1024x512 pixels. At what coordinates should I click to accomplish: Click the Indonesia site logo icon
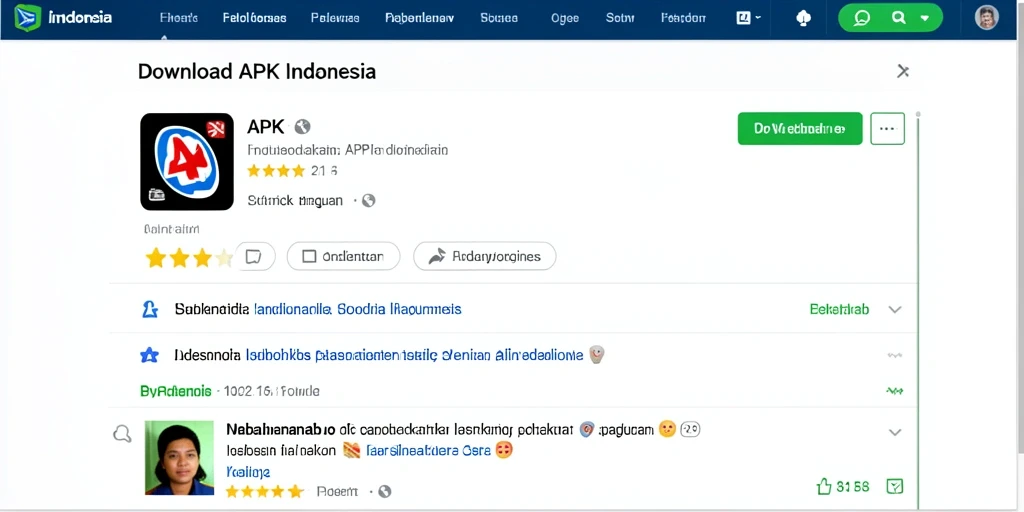(x=27, y=18)
